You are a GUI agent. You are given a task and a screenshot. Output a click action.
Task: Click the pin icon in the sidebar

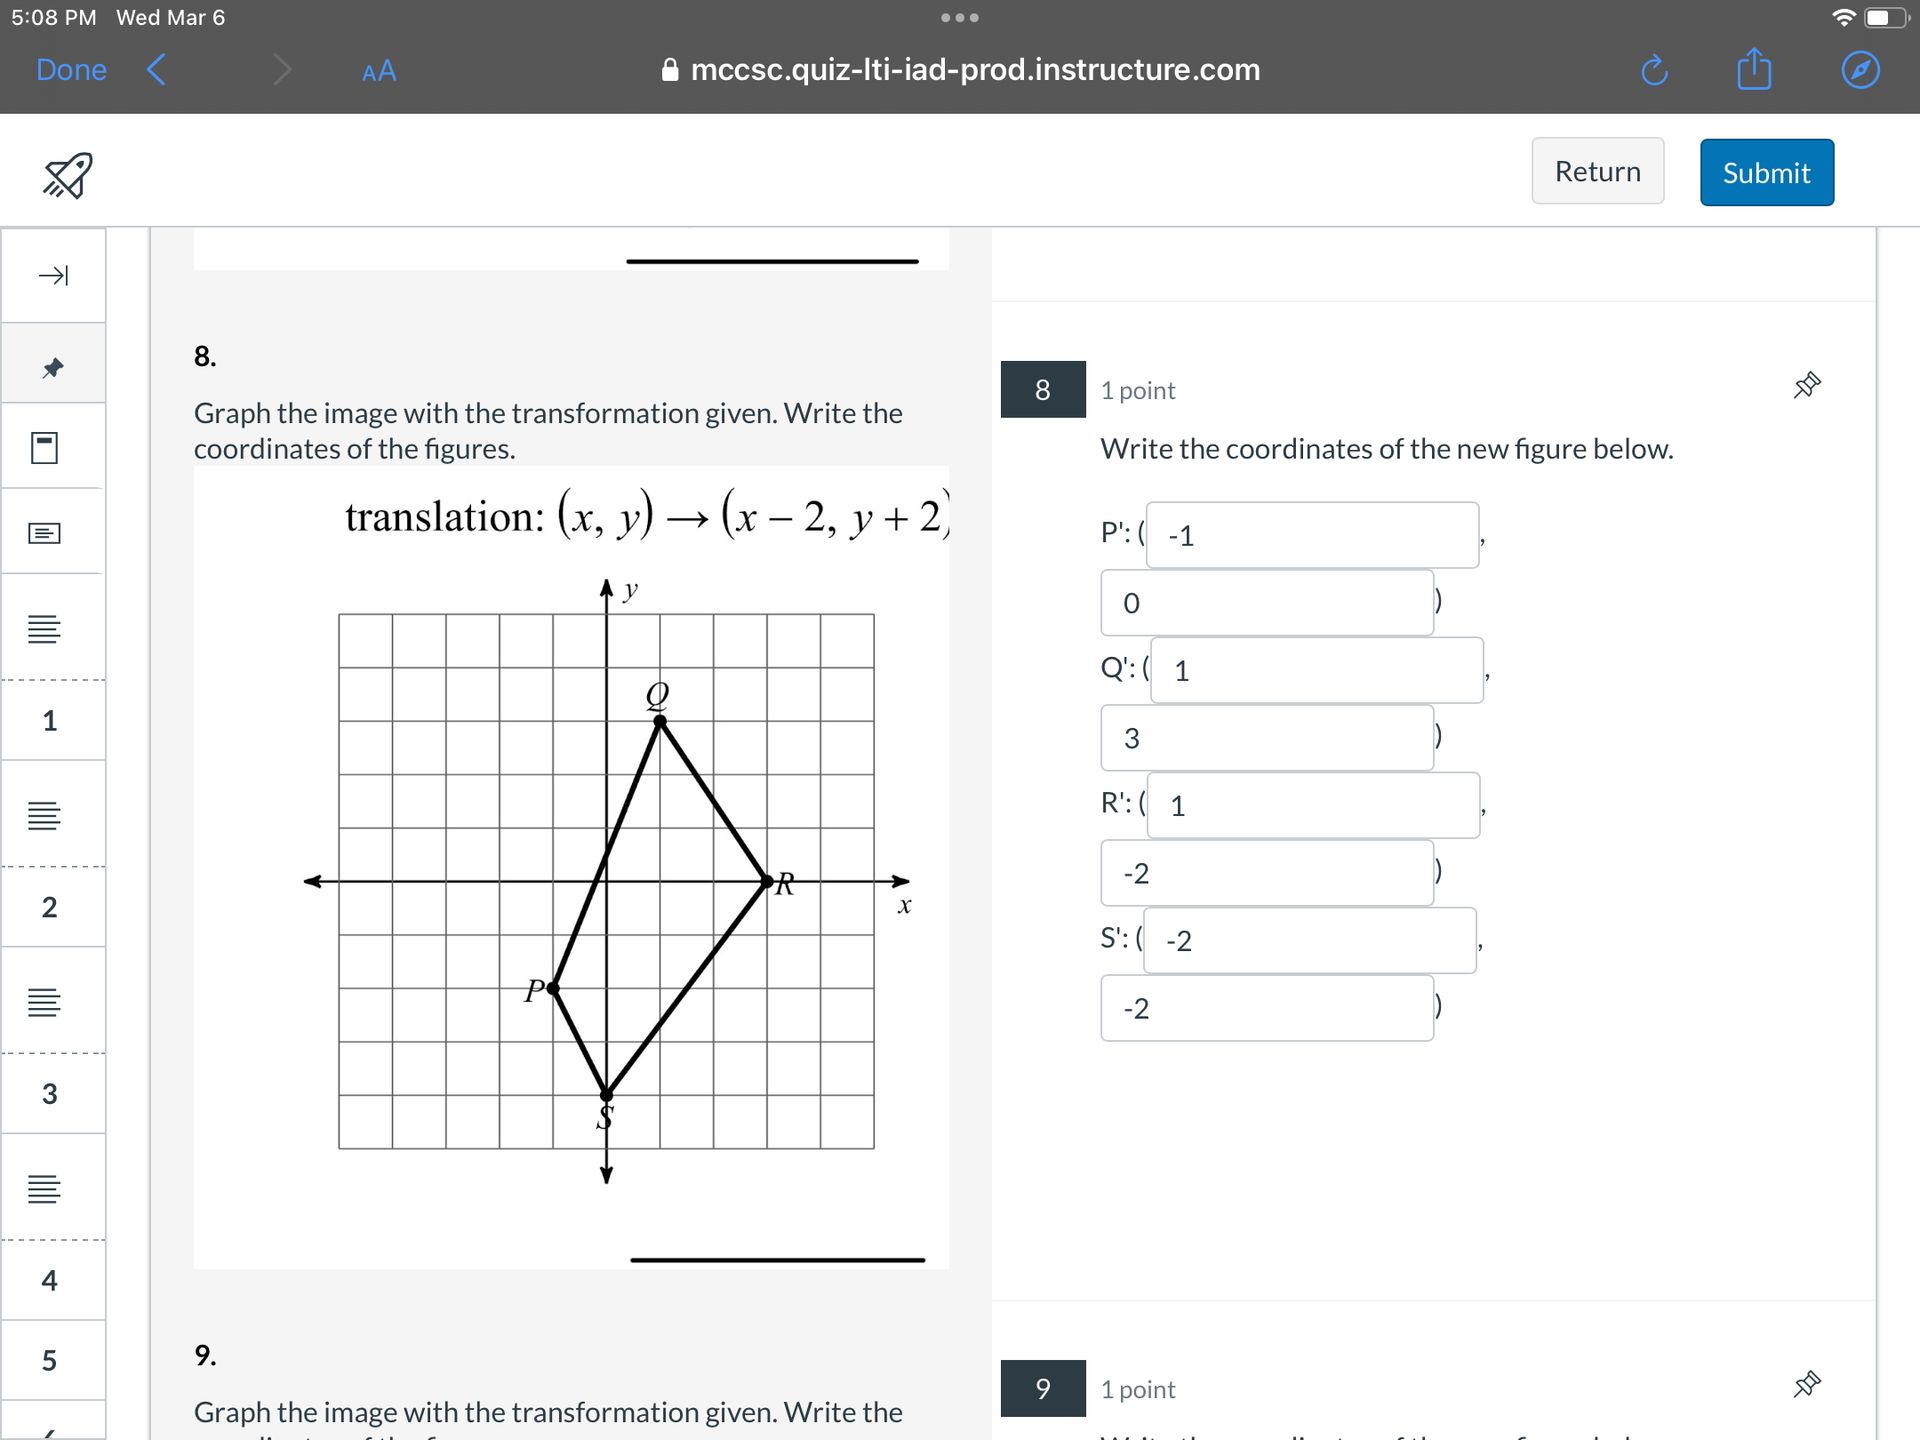pyautogui.click(x=53, y=368)
